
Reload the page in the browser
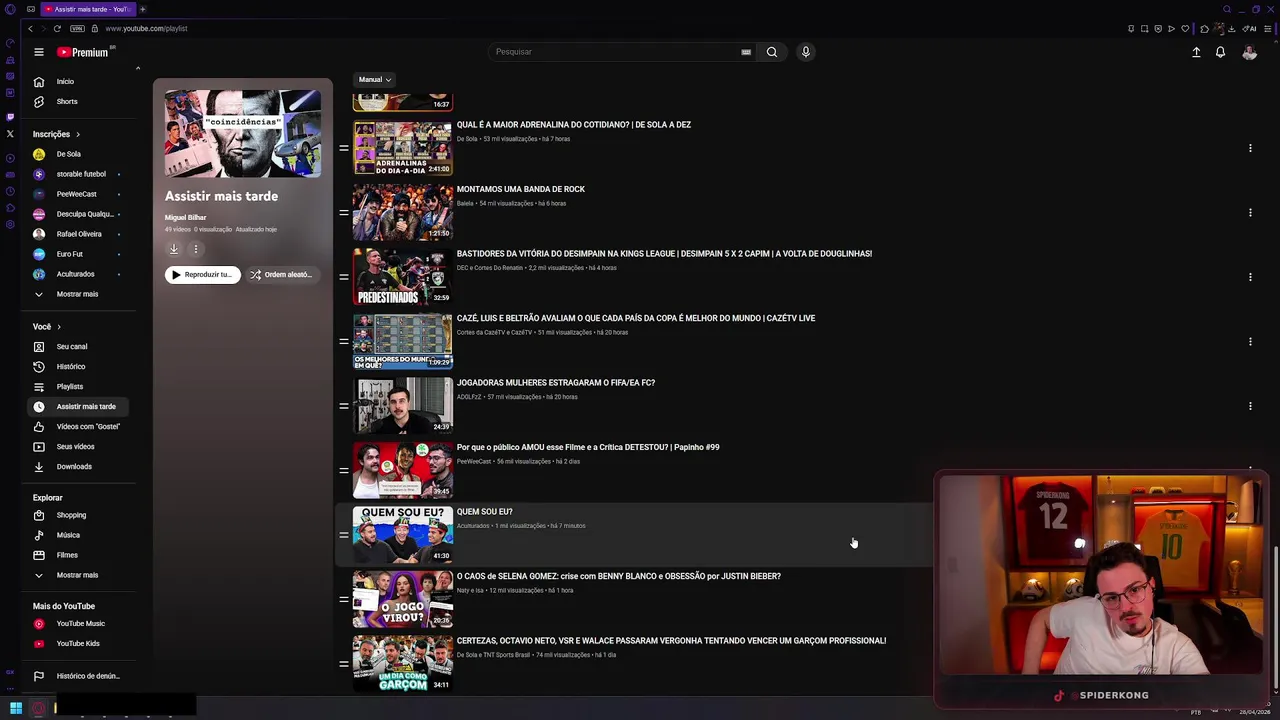tap(57, 28)
